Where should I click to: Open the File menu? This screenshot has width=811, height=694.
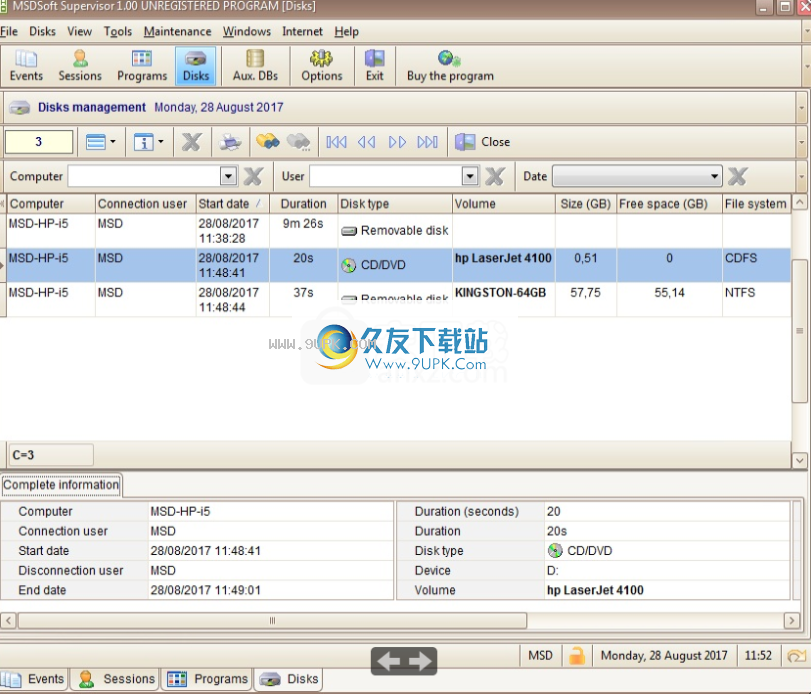(x=9, y=32)
